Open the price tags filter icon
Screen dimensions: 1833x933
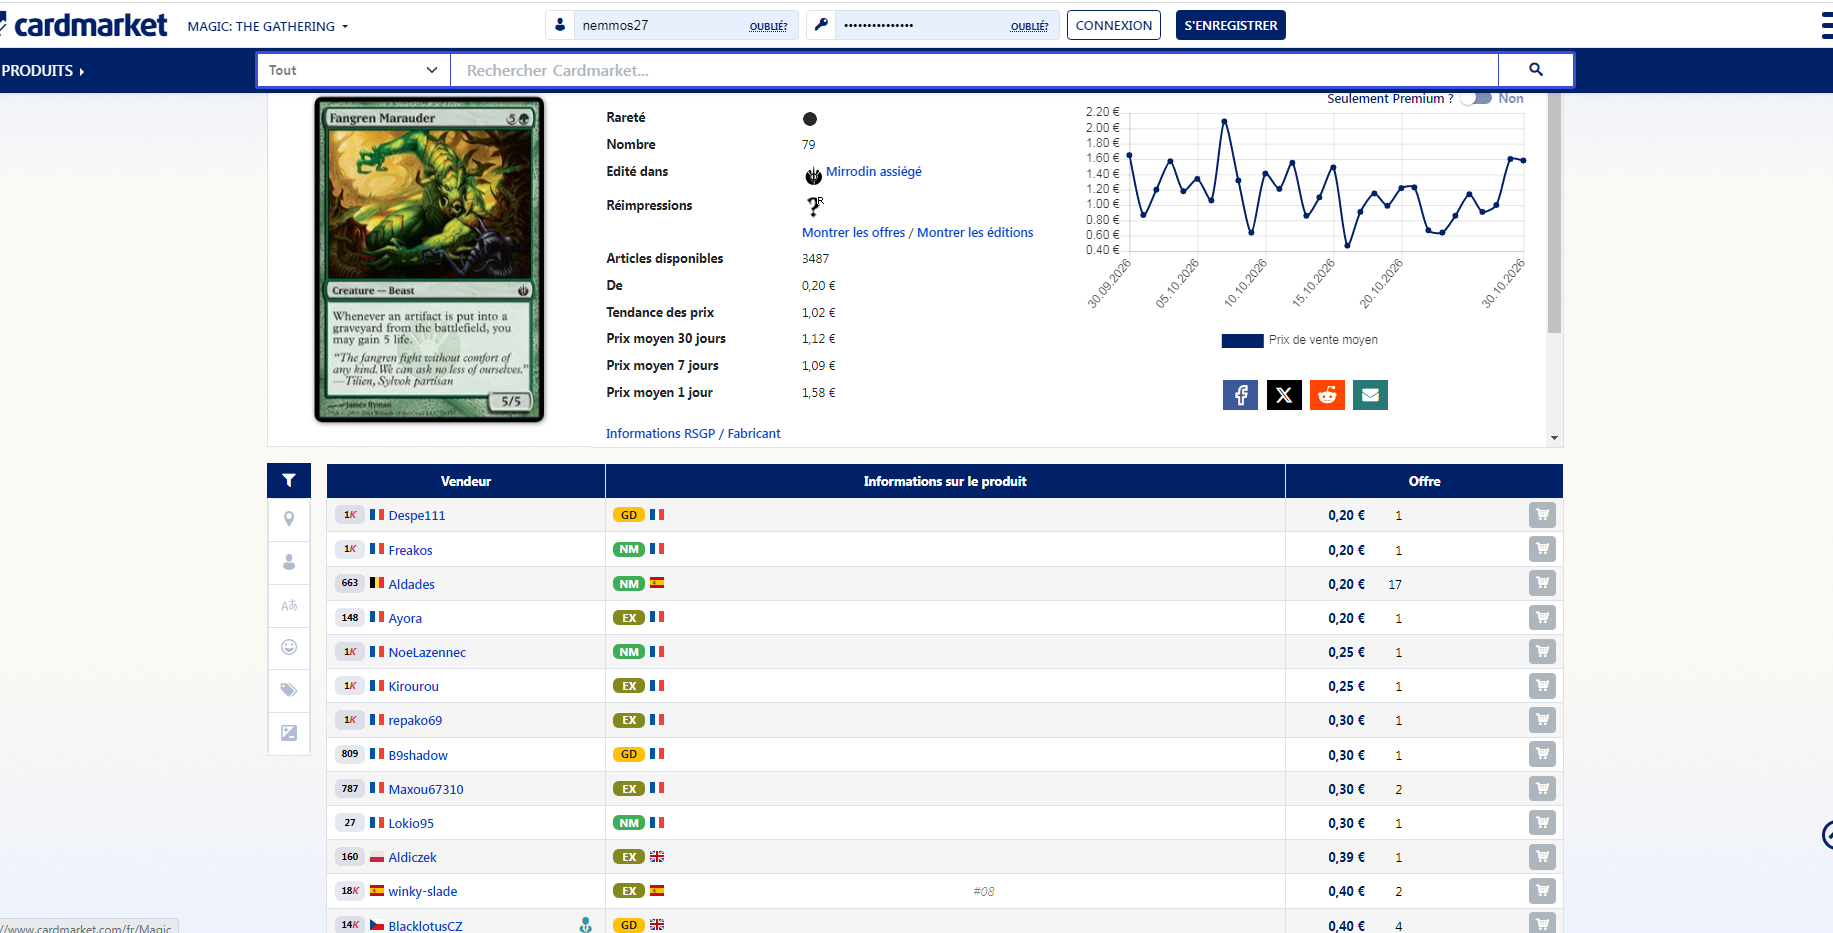pos(289,690)
